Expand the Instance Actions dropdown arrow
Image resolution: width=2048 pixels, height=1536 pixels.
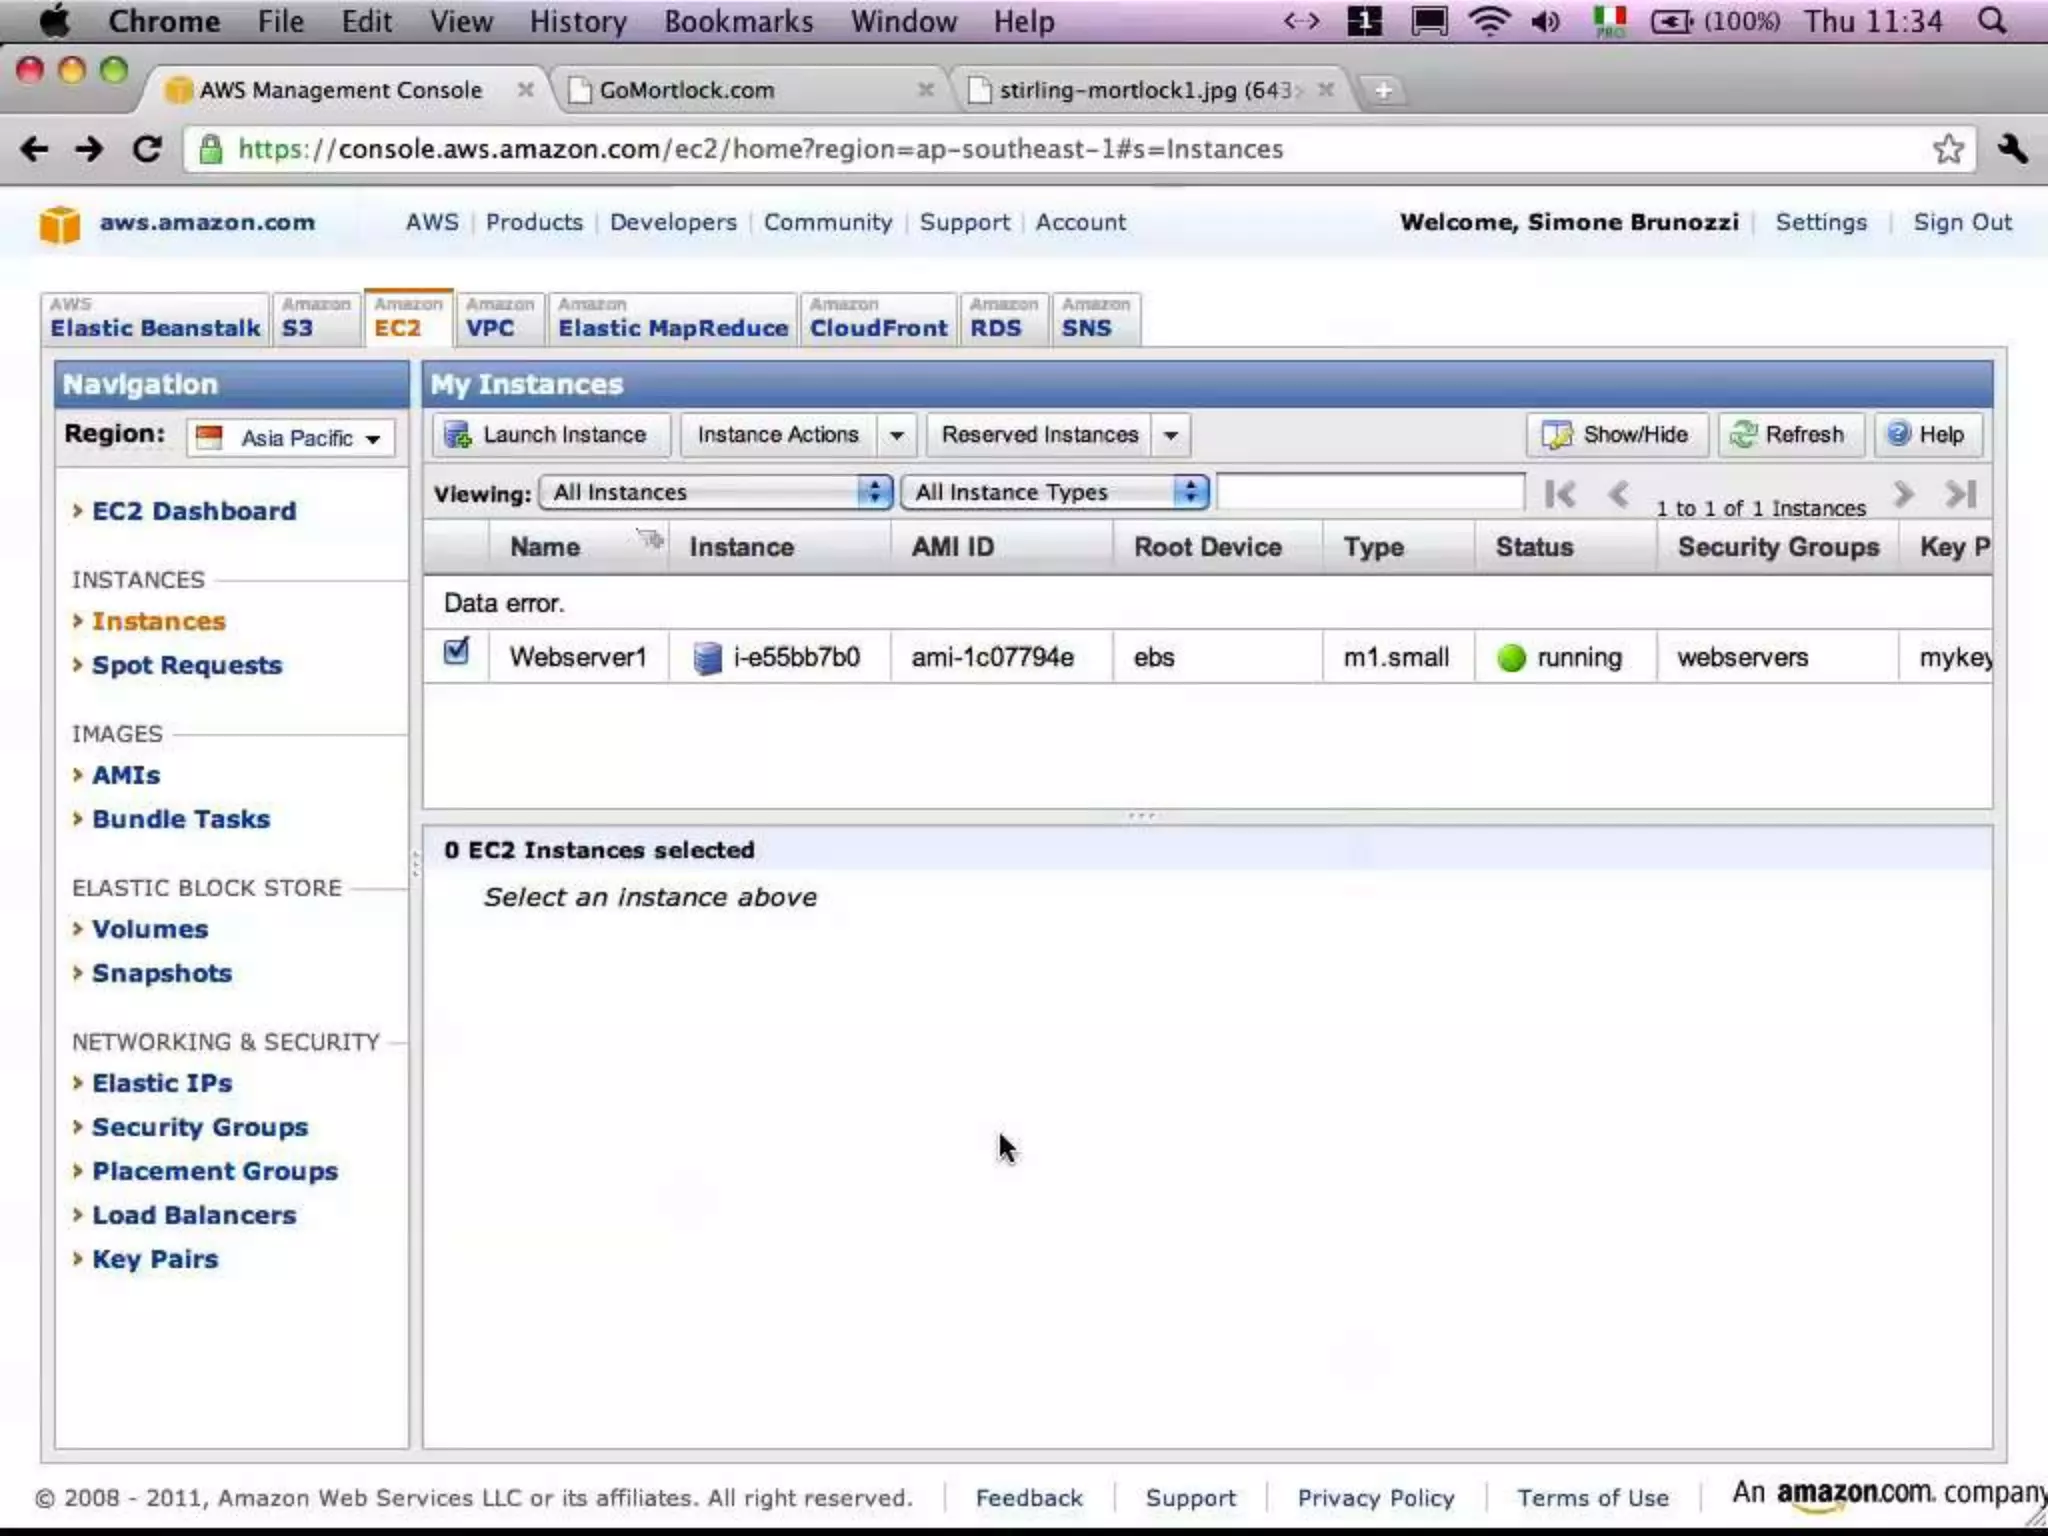(896, 435)
